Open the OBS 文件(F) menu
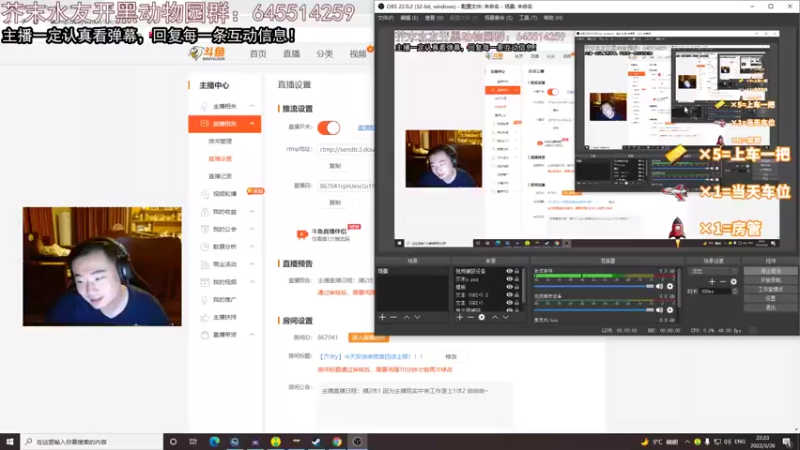The width and height of the screenshot is (800, 450). [385, 18]
